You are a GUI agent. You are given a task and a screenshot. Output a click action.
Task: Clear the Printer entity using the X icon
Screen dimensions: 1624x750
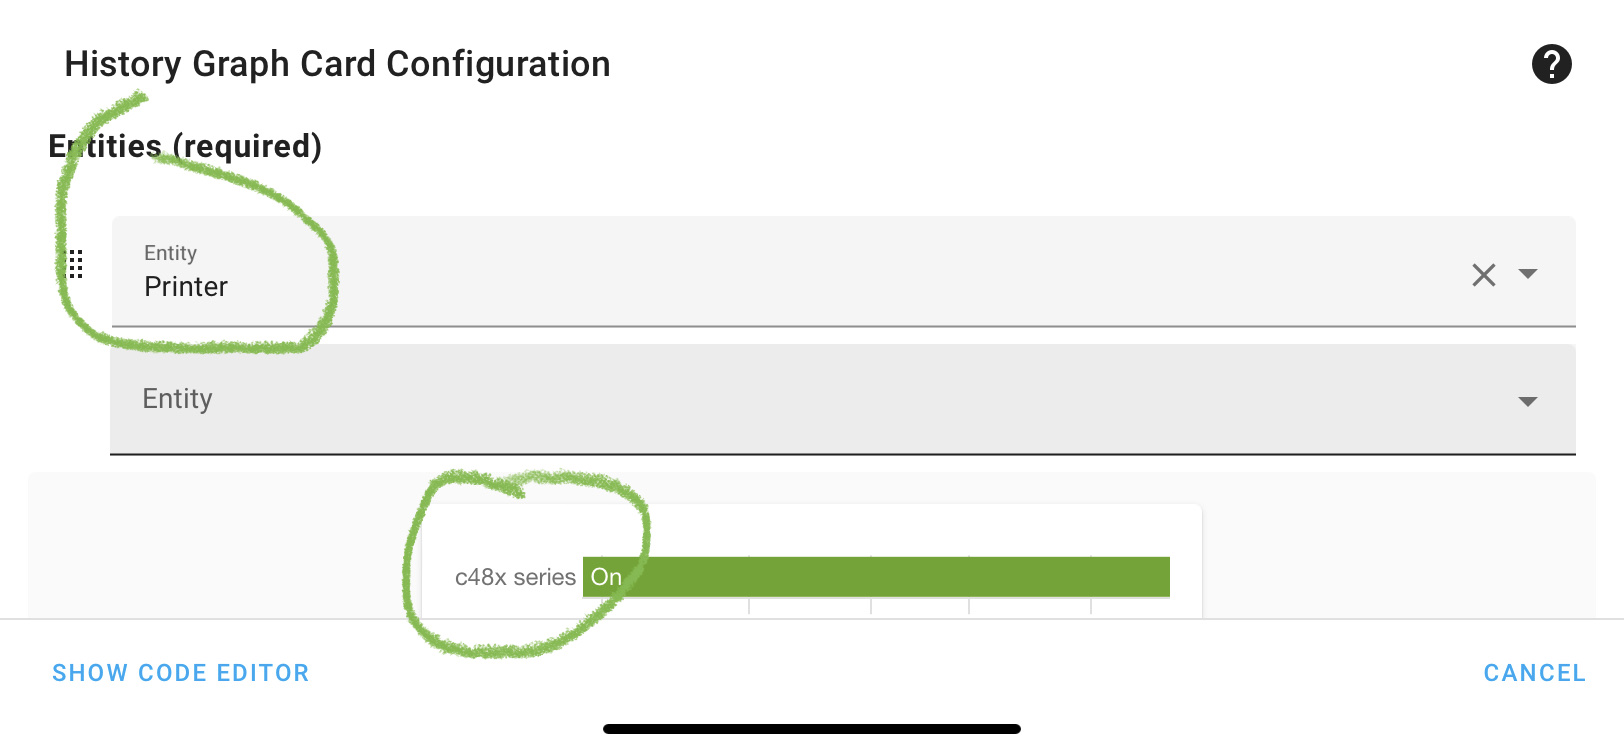coord(1483,275)
